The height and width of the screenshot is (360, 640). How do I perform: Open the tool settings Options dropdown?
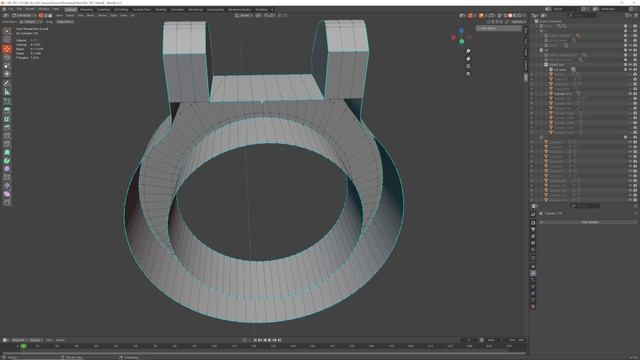click(x=518, y=22)
